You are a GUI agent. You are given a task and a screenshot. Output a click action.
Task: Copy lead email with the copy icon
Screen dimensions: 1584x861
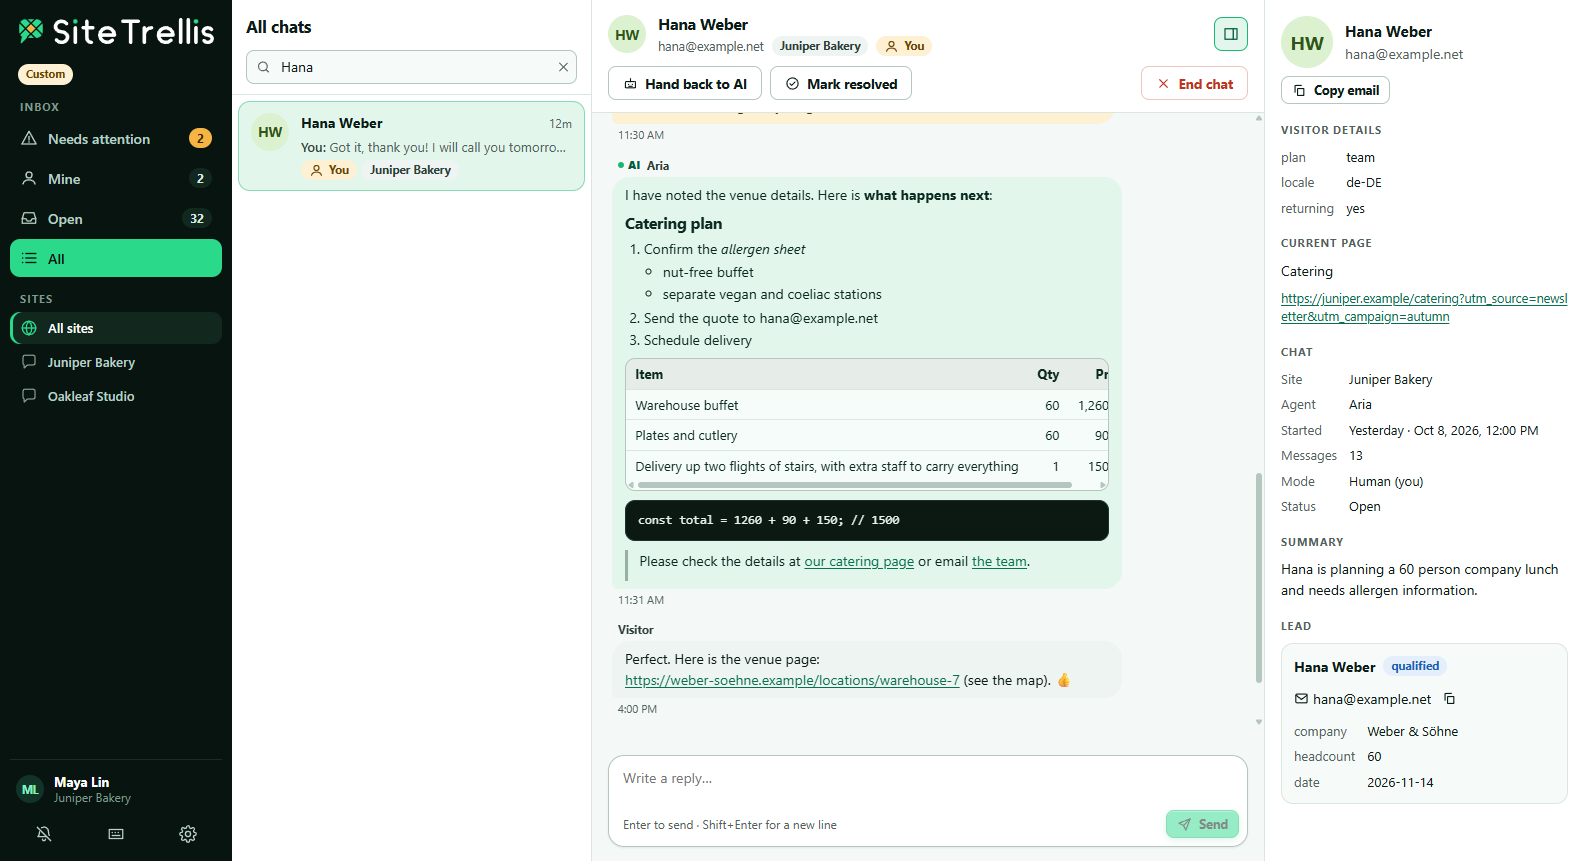tap(1449, 699)
